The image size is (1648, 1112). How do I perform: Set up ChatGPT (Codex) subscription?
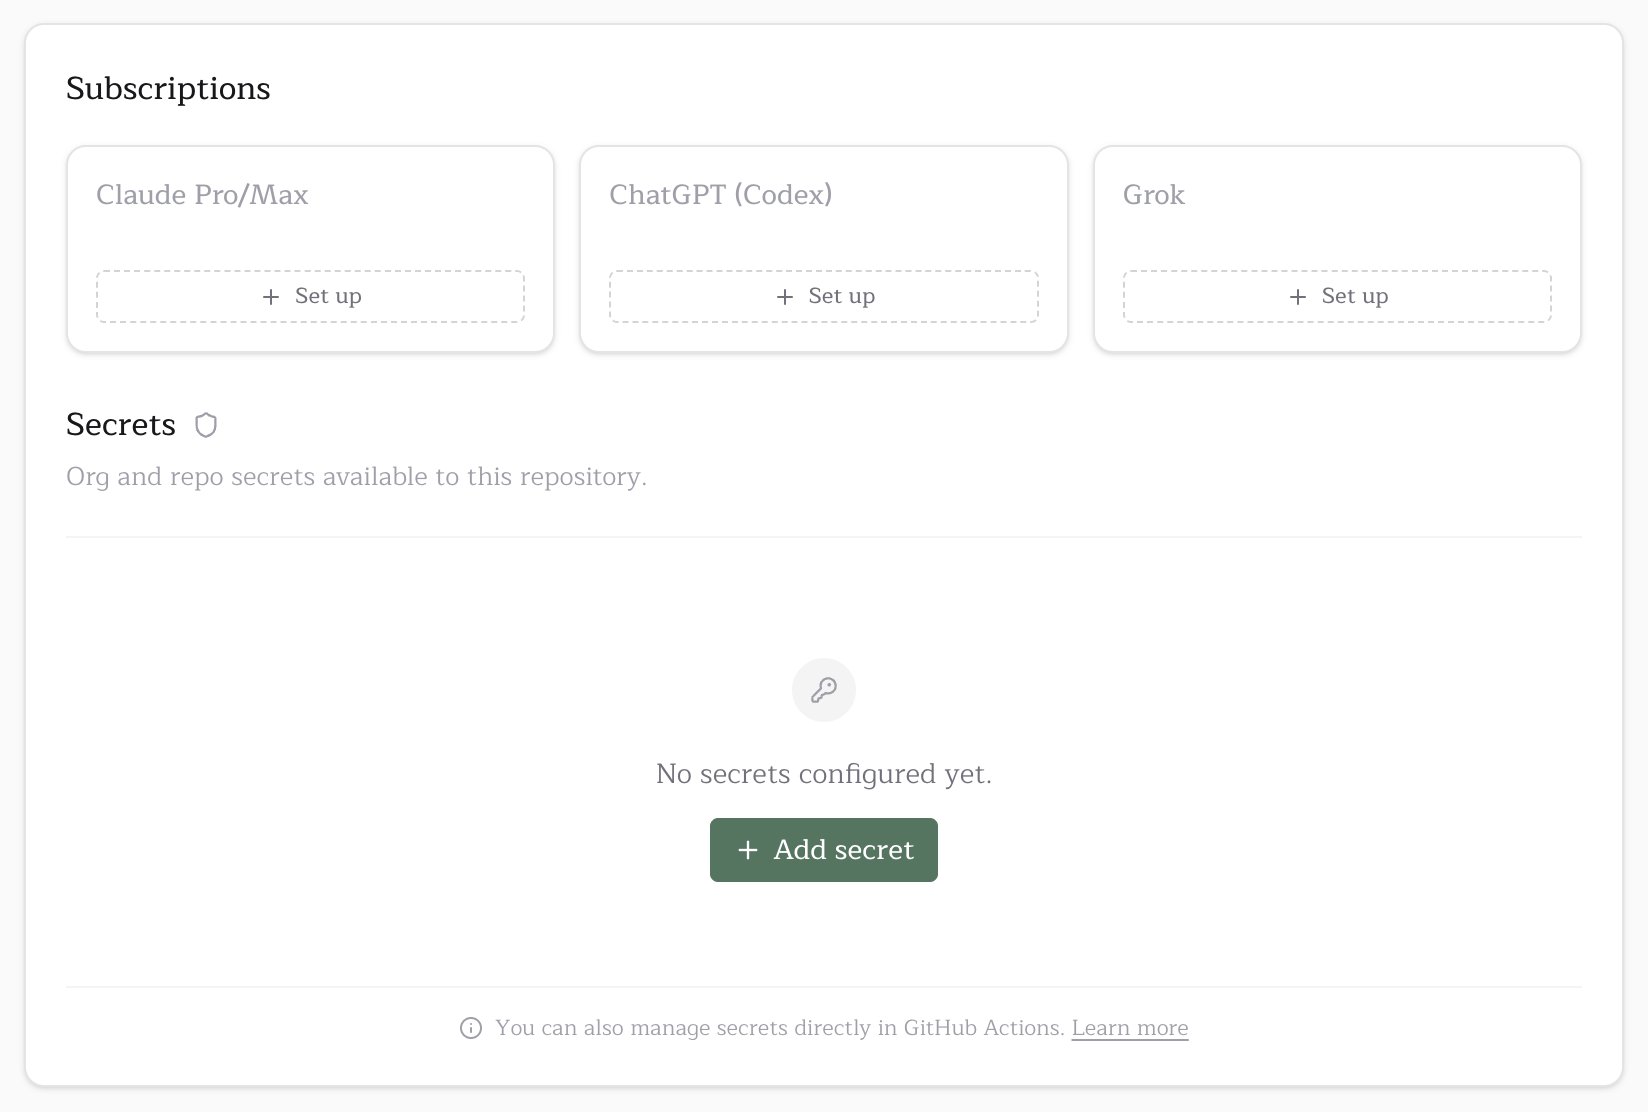(824, 296)
